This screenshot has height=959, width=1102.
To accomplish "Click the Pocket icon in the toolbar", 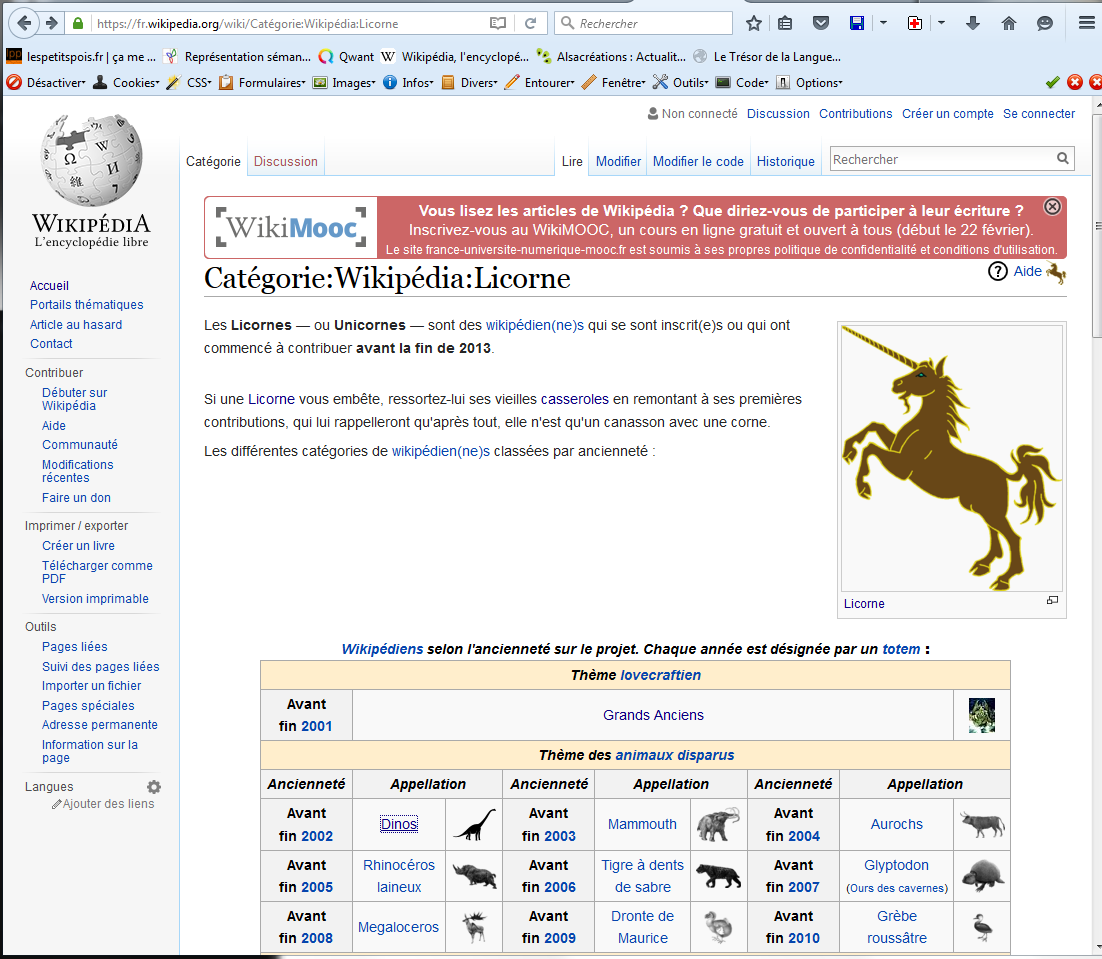I will (x=820, y=23).
